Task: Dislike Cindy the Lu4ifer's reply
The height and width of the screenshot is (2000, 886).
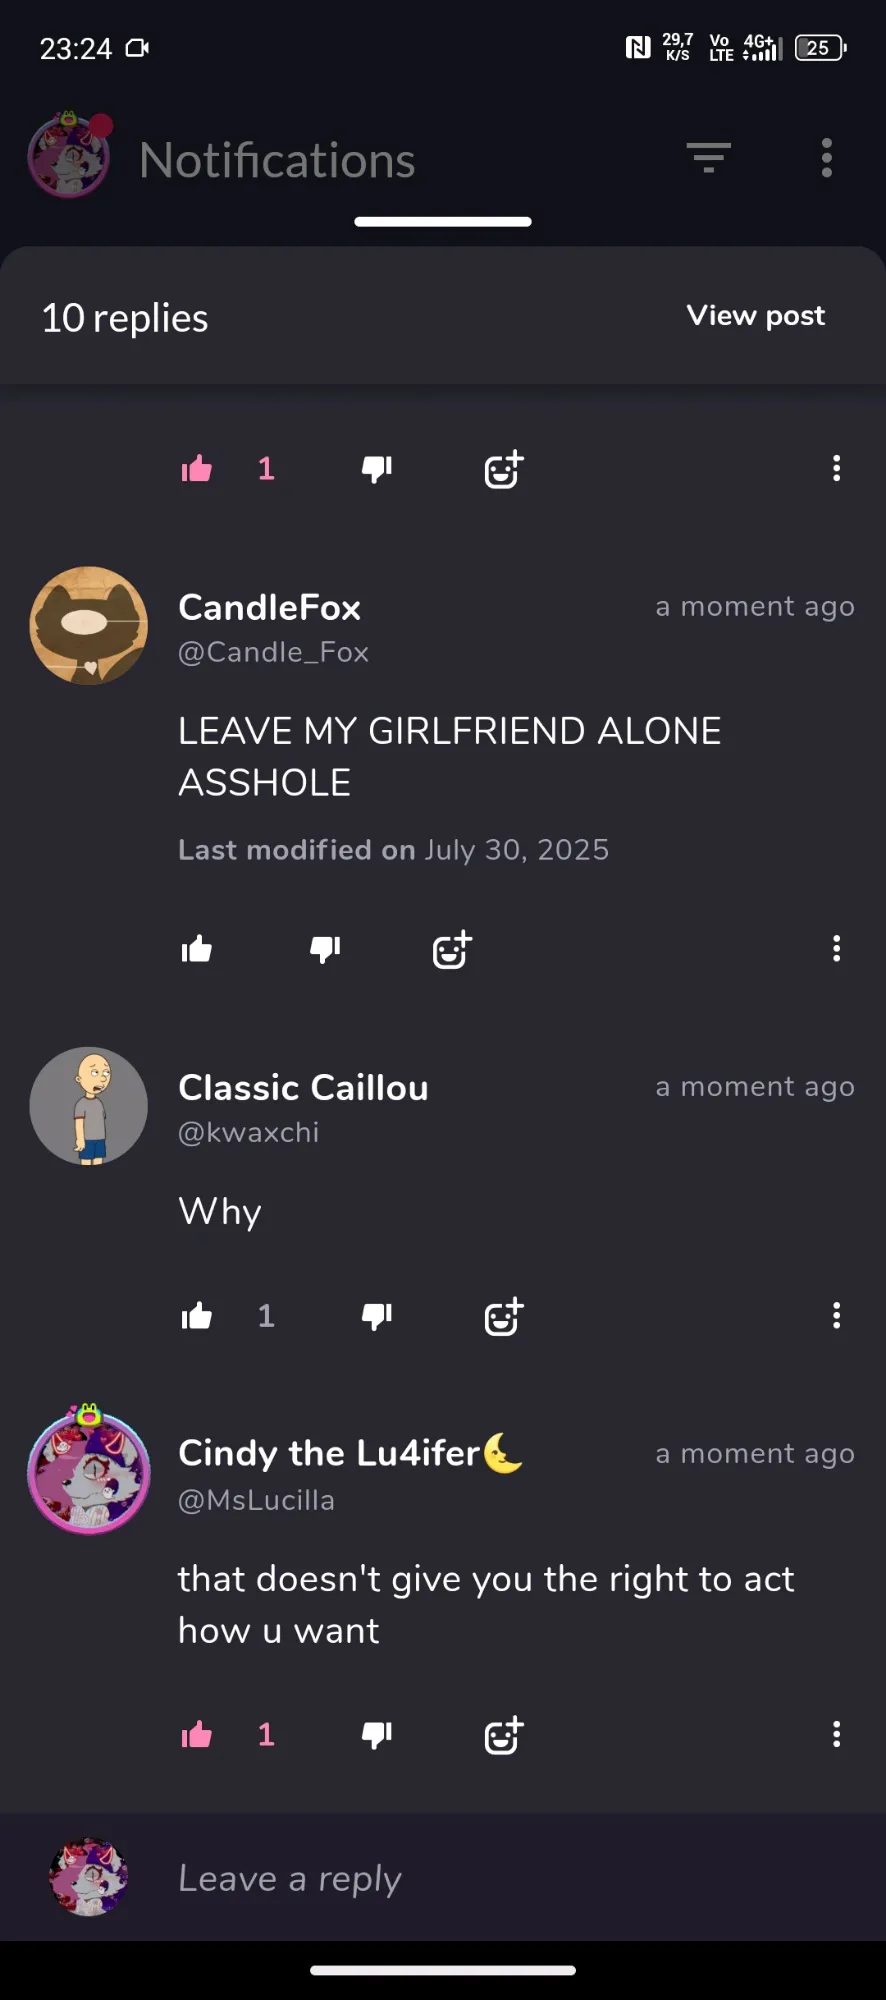Action: click(377, 1735)
